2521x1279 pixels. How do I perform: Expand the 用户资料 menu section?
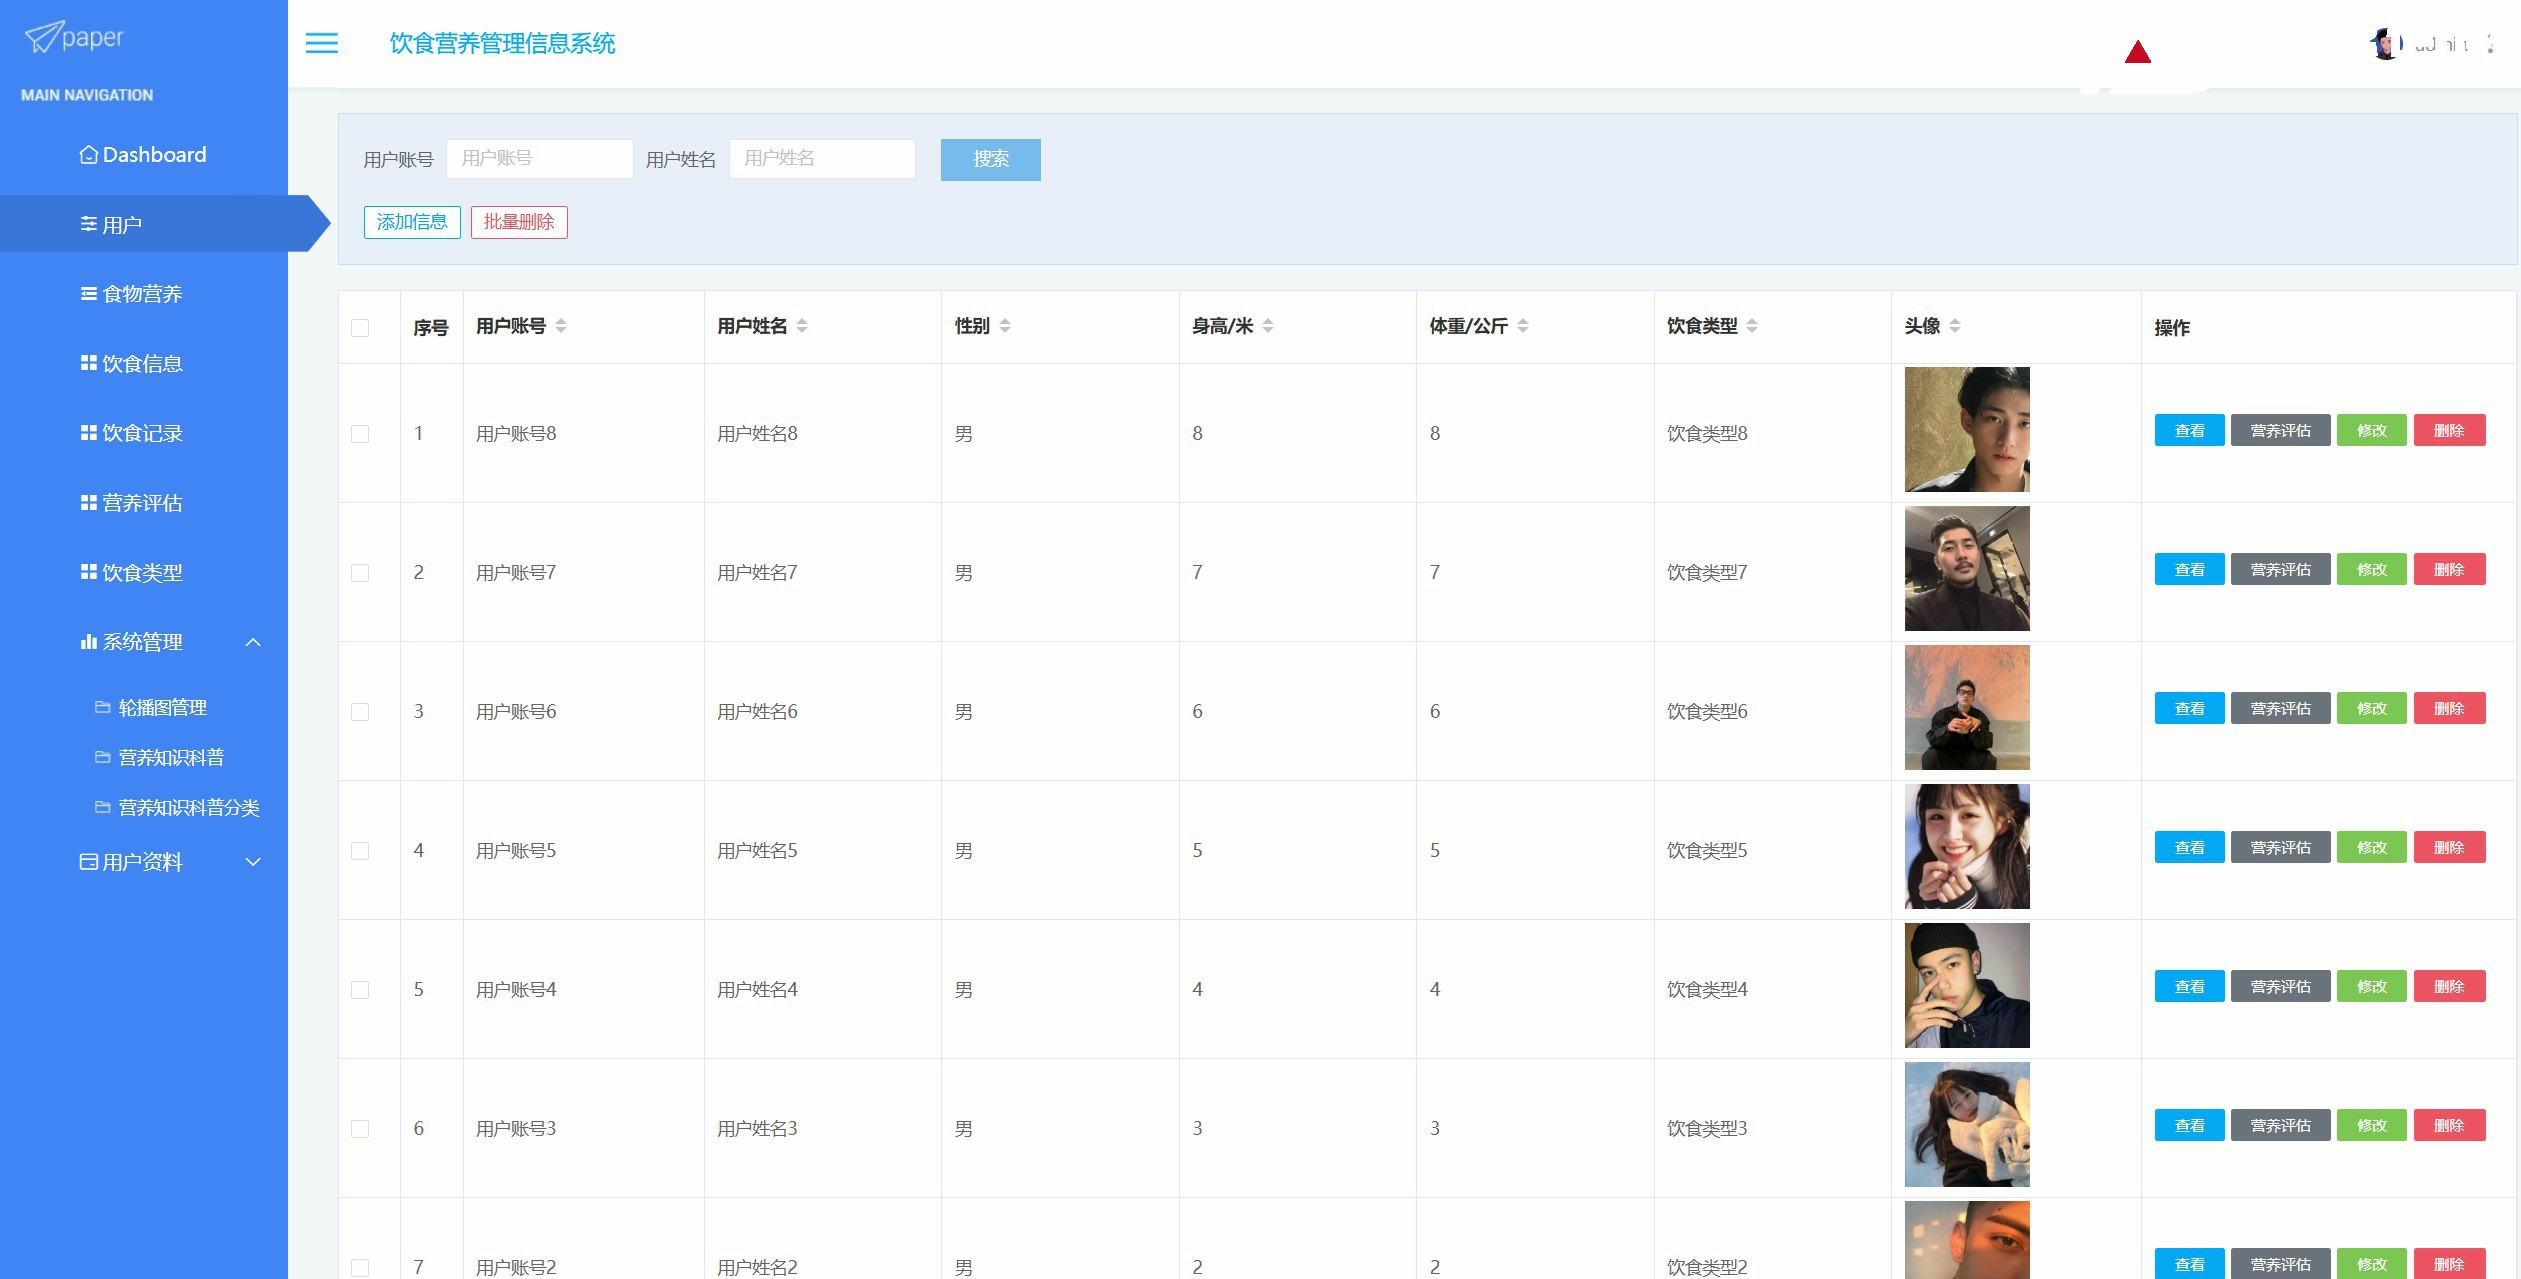tap(253, 862)
